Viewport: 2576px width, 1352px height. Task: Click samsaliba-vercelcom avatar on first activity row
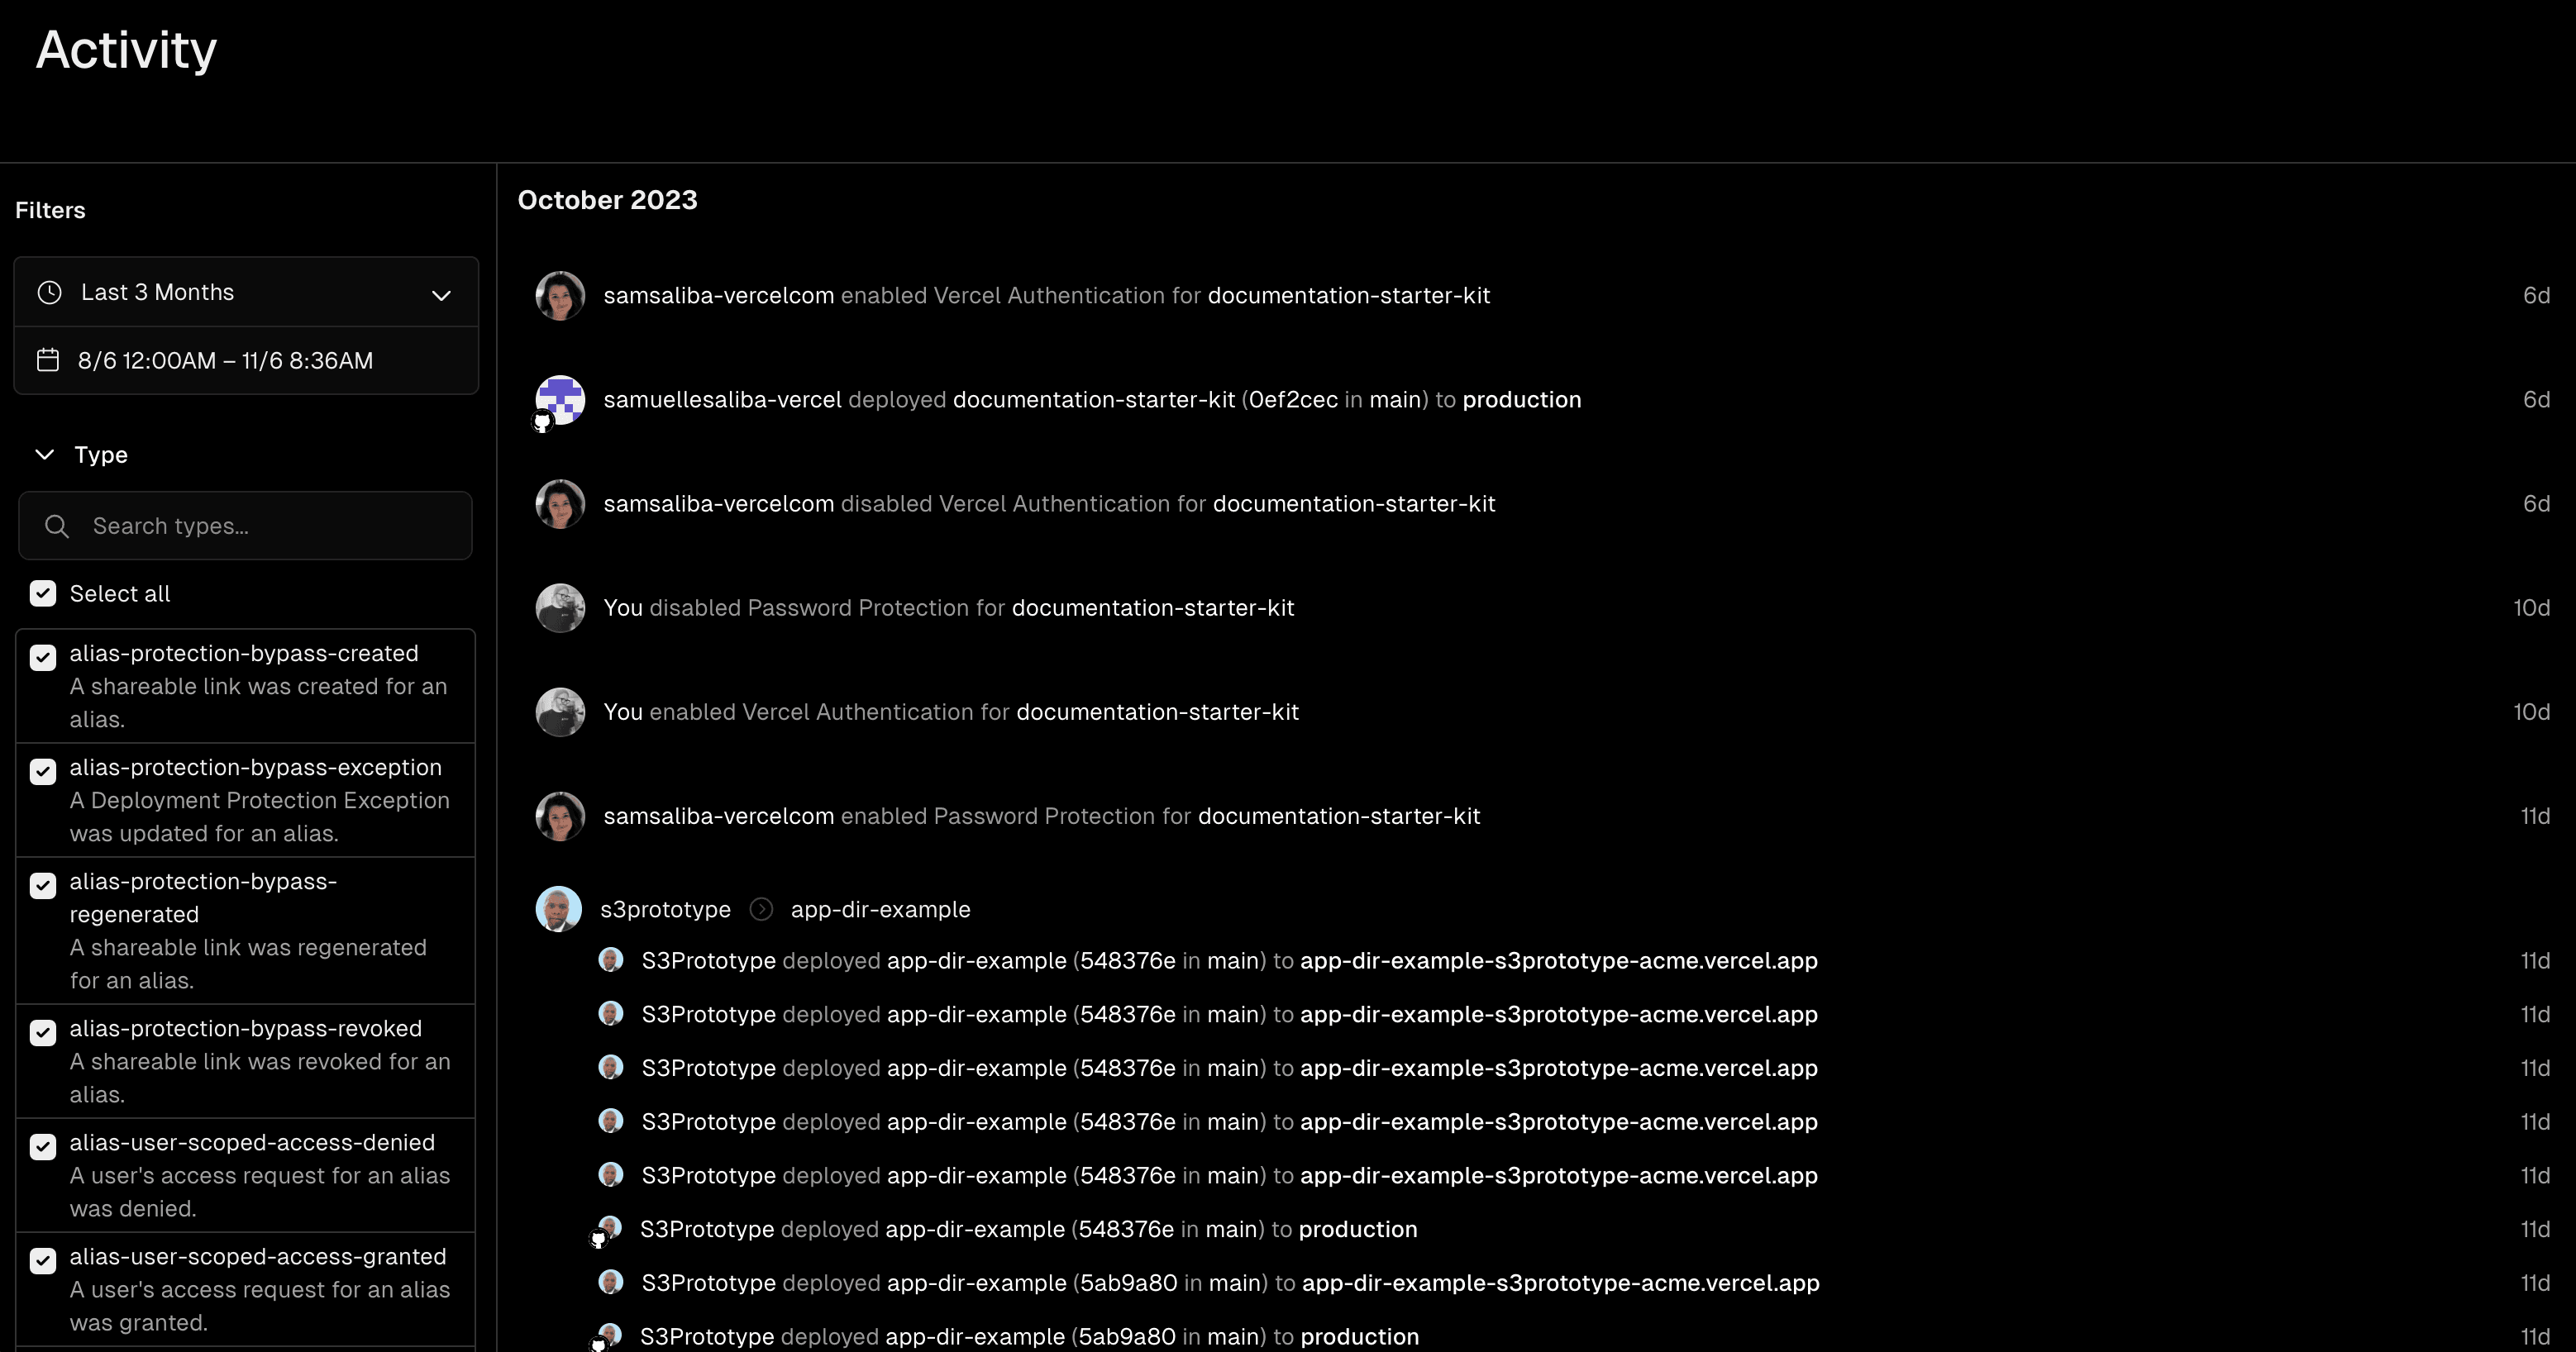point(560,296)
